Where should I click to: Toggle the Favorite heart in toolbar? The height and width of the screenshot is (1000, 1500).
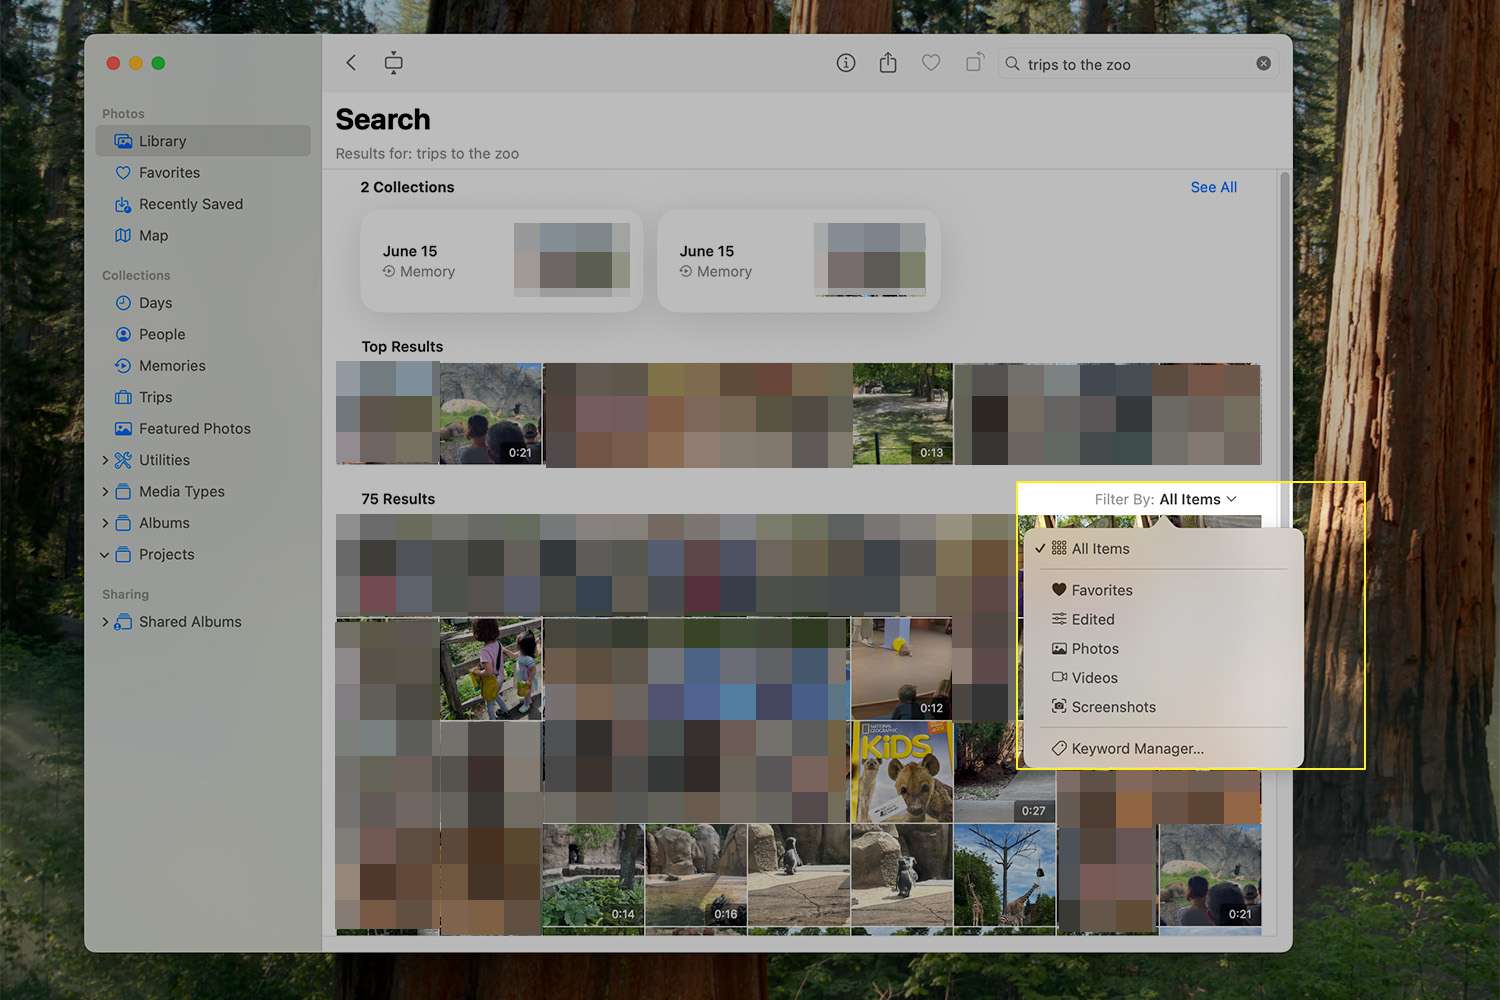pyautogui.click(x=931, y=63)
